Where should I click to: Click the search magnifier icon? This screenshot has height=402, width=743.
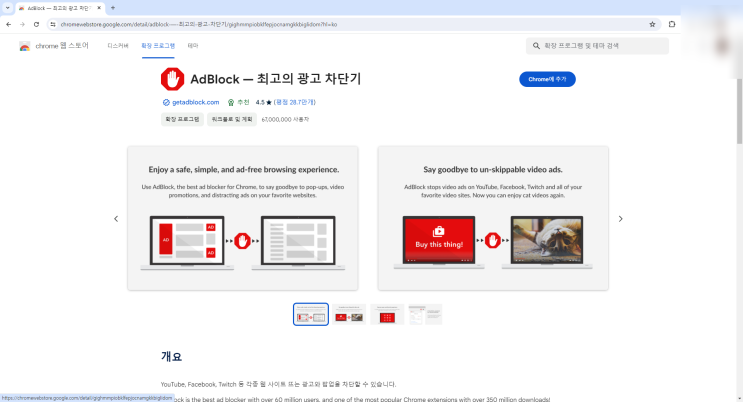pos(536,46)
